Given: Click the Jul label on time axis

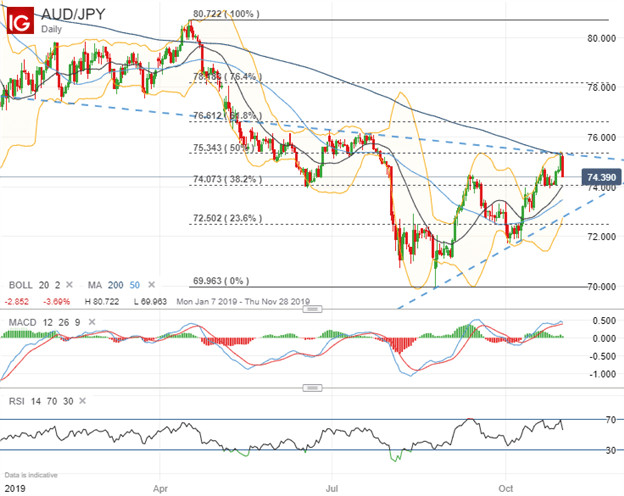Looking at the screenshot, I should 332,488.
